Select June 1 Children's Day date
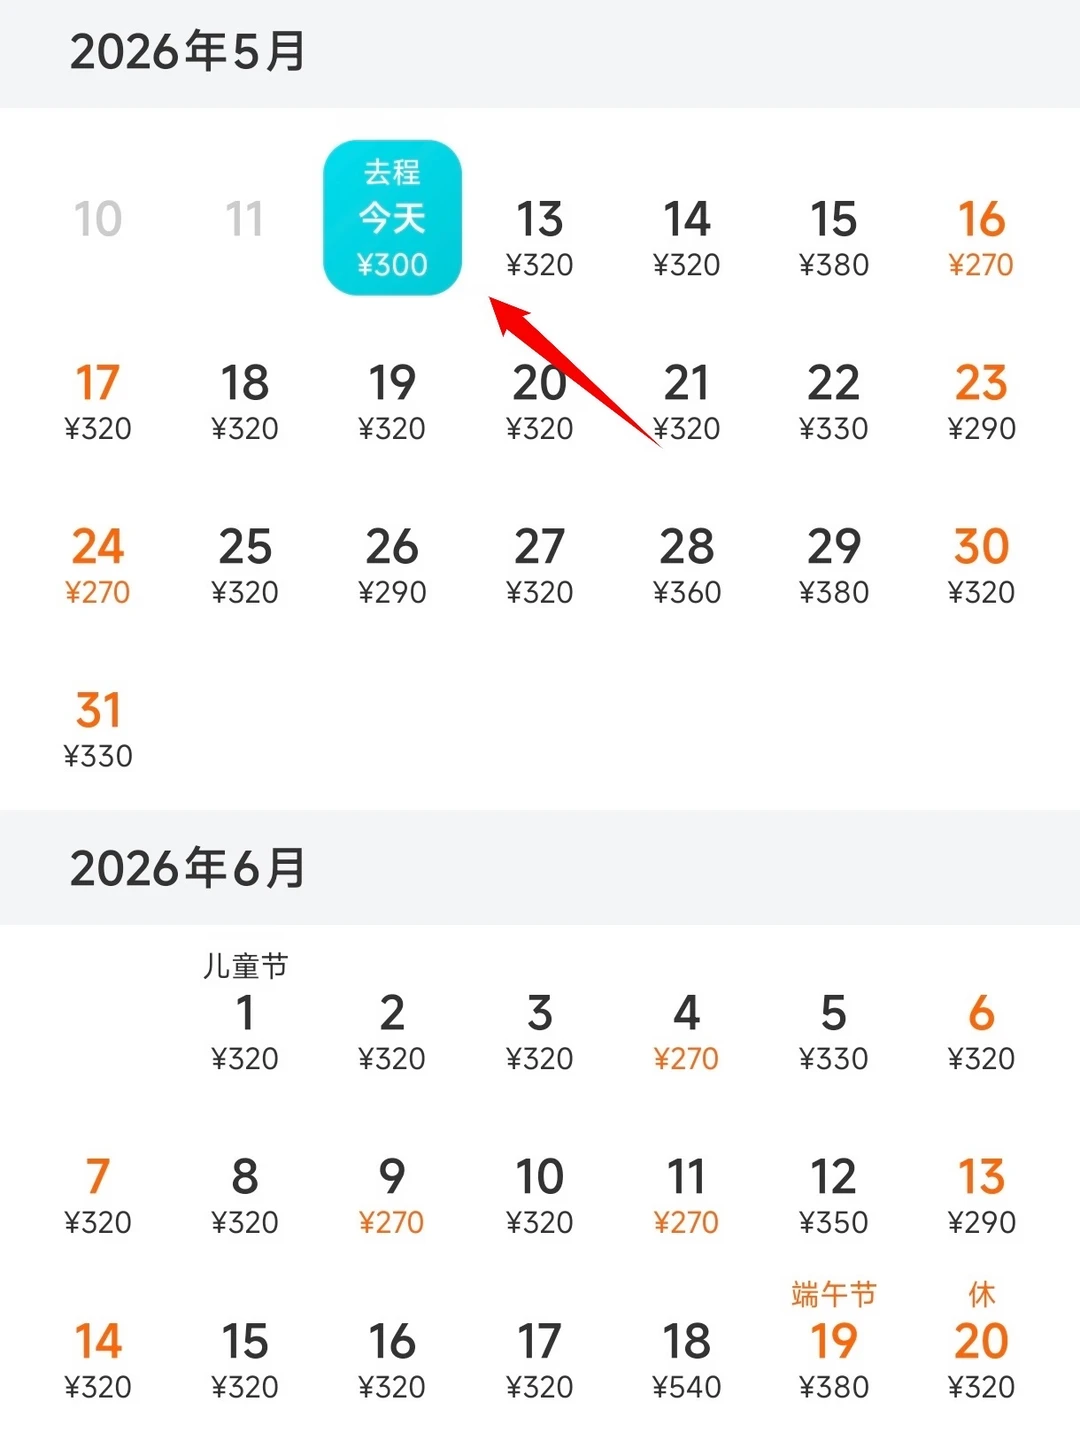Viewport: 1080px width, 1440px height. 245,1014
